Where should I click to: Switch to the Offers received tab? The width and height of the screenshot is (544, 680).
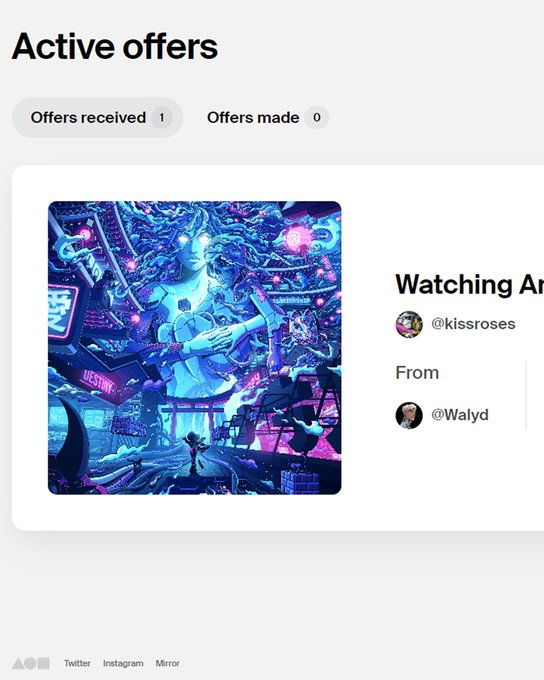point(98,118)
